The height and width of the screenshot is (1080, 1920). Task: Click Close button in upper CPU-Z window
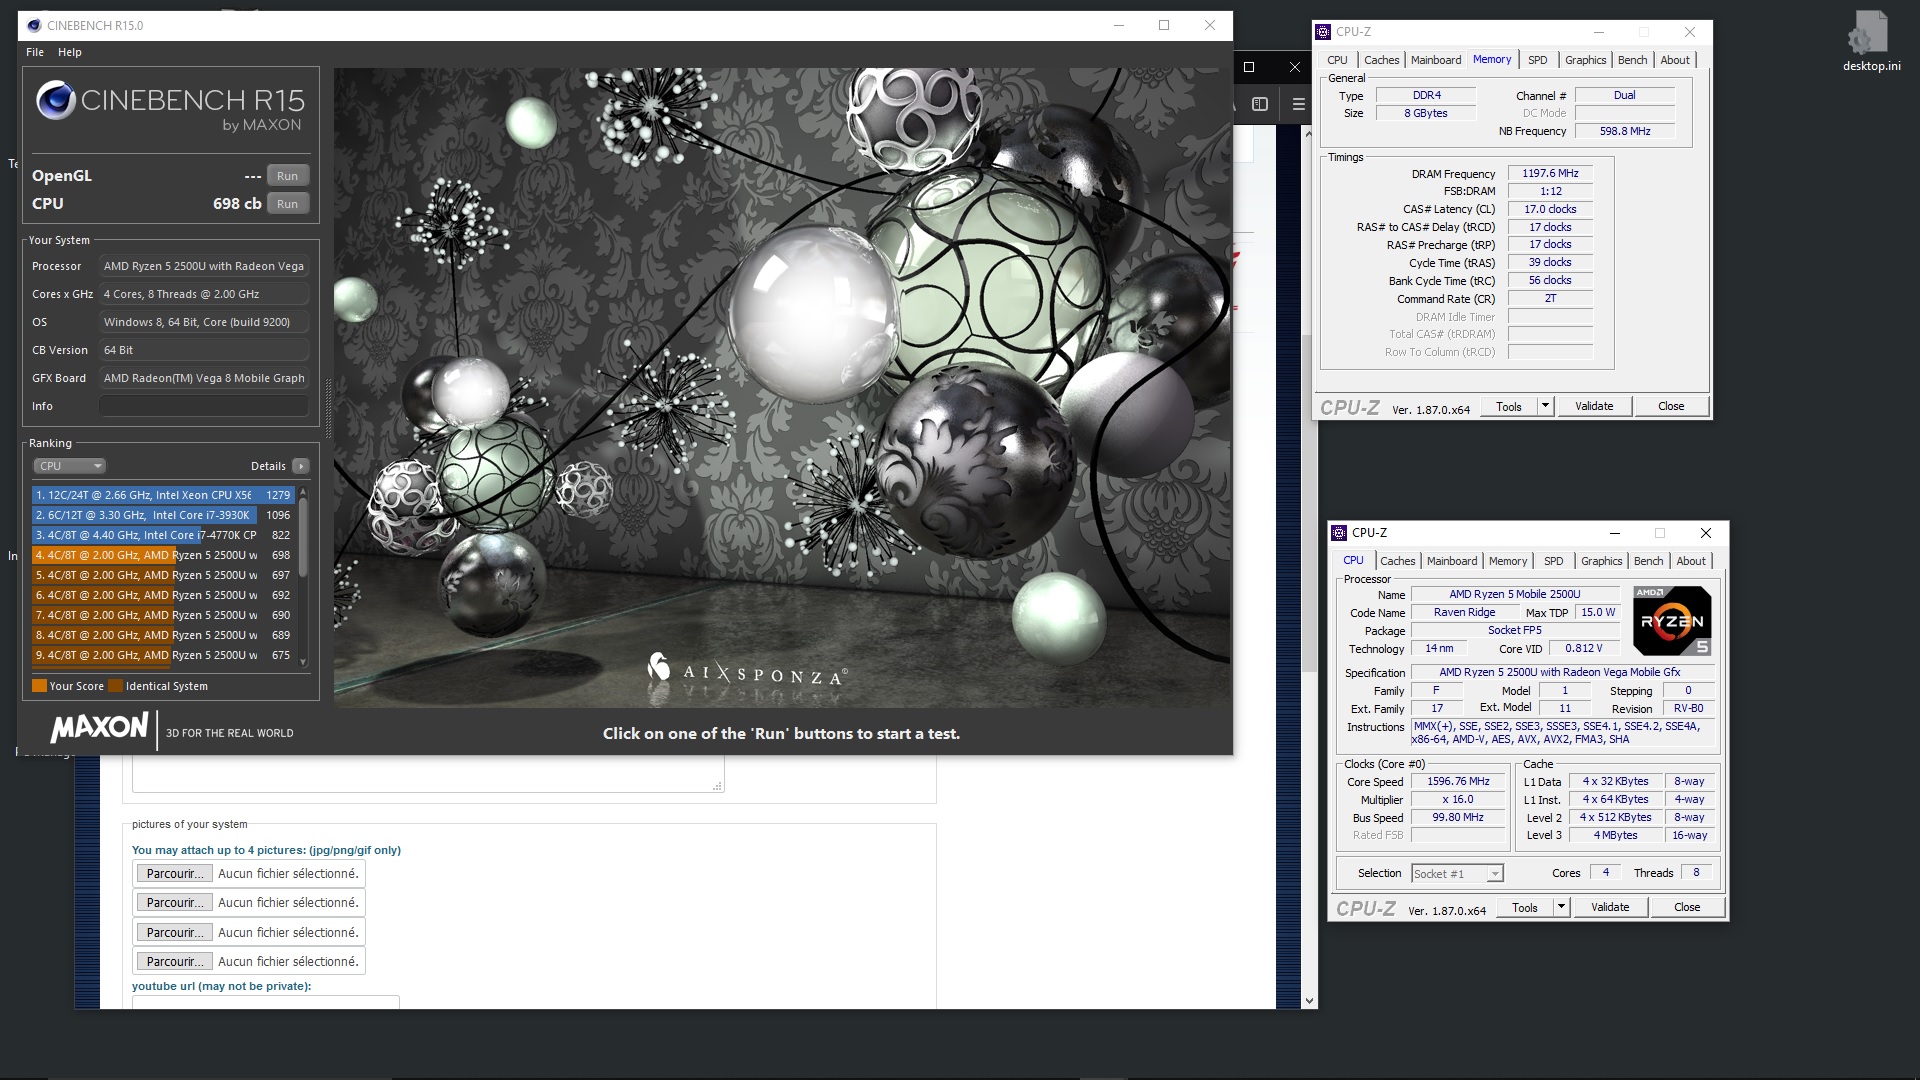[1671, 407]
